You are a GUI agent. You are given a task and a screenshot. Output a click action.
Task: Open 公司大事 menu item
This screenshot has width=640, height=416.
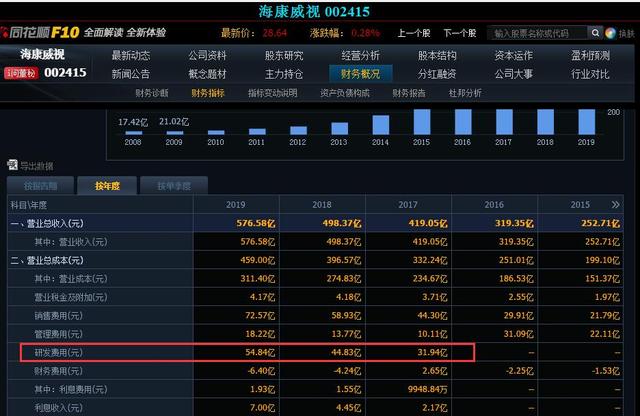point(513,74)
